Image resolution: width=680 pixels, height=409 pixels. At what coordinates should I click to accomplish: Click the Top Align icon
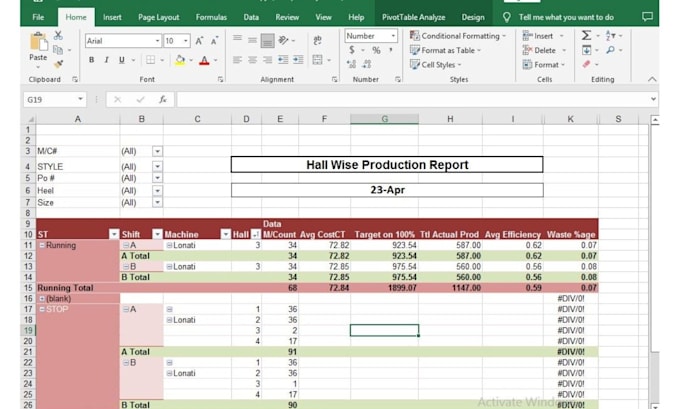237,39
